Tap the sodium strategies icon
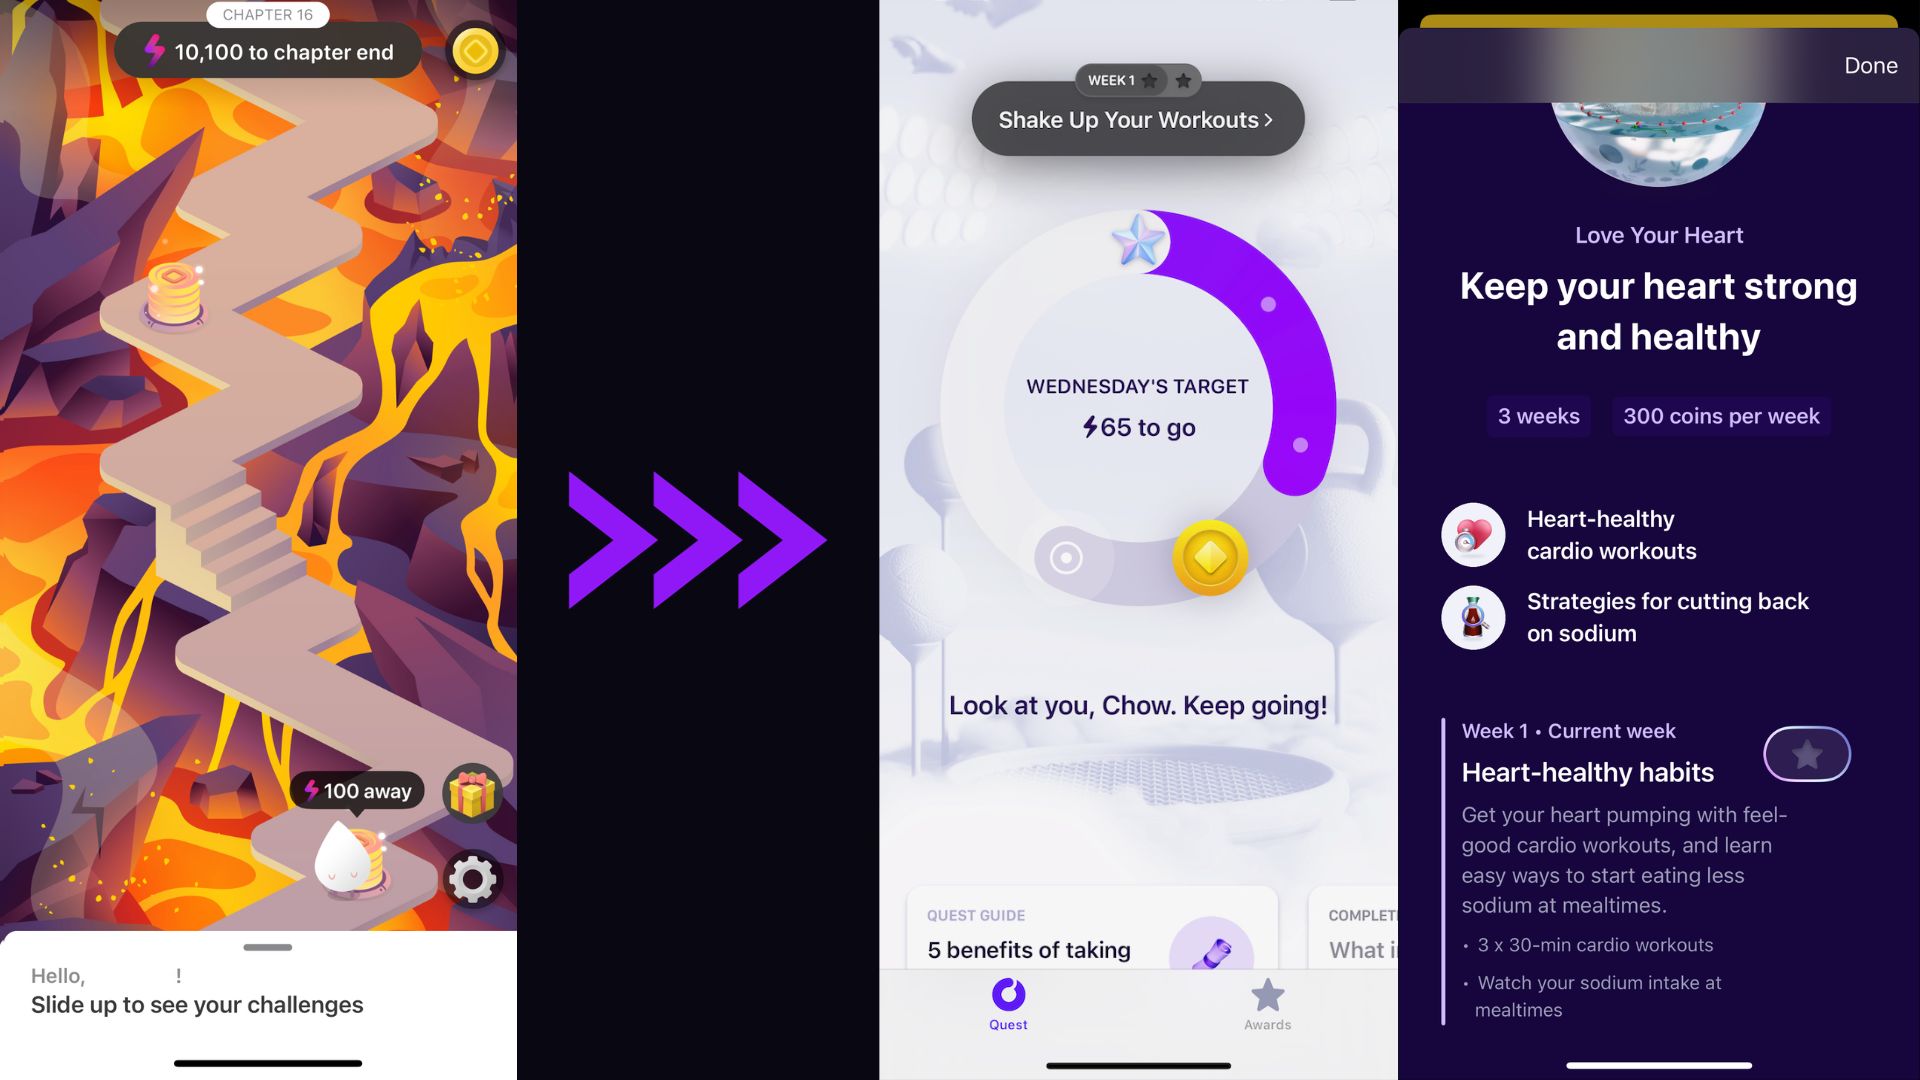Screen dimensions: 1920x1080 pos(1473,616)
